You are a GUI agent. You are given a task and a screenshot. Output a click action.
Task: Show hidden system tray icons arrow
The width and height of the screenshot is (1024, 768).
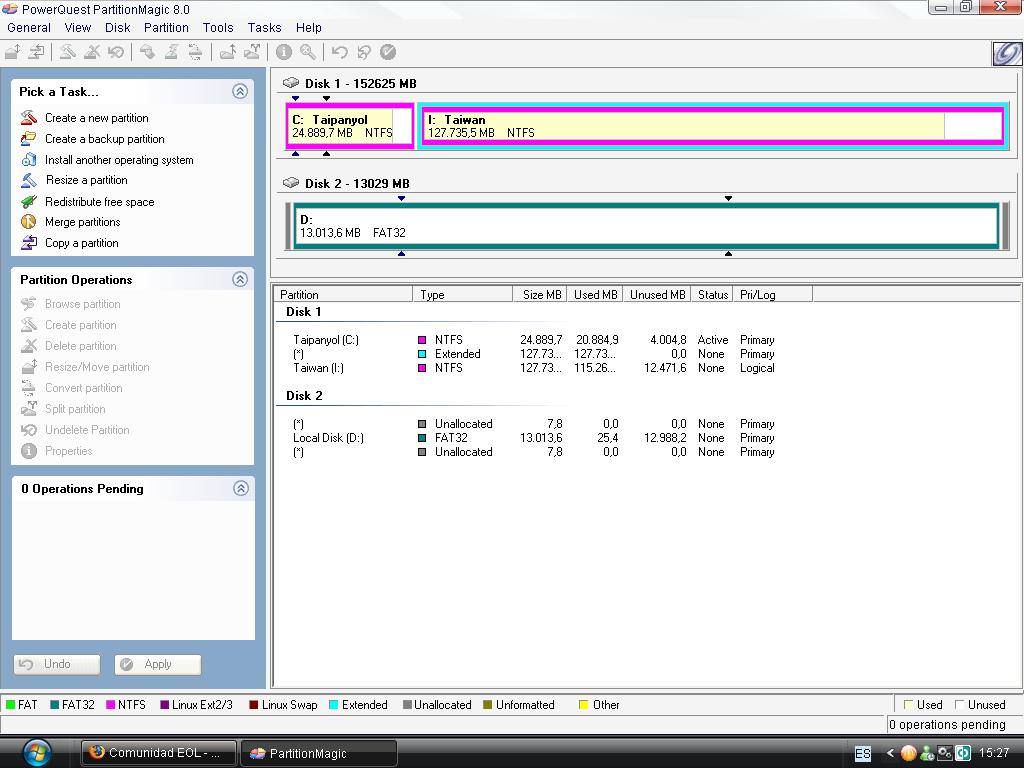click(x=889, y=753)
